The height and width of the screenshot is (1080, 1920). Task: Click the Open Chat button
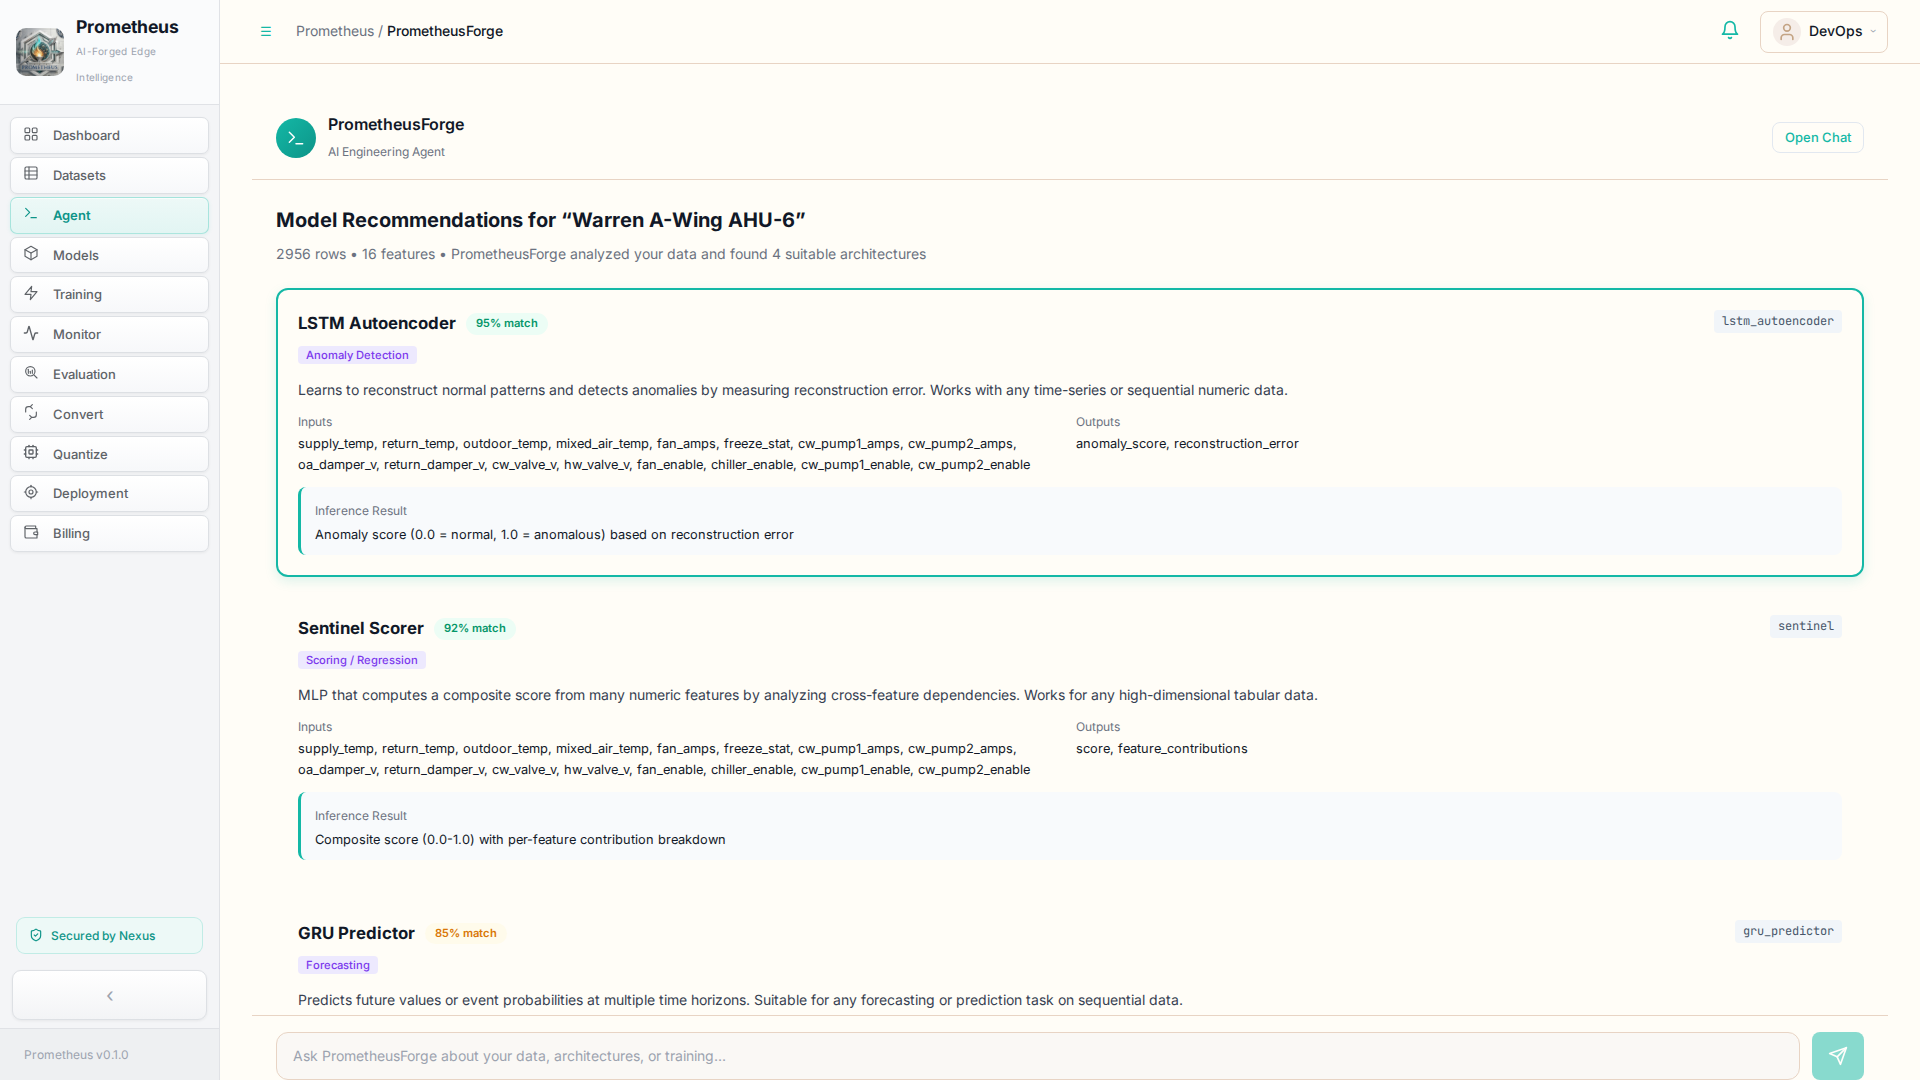pyautogui.click(x=1817, y=137)
